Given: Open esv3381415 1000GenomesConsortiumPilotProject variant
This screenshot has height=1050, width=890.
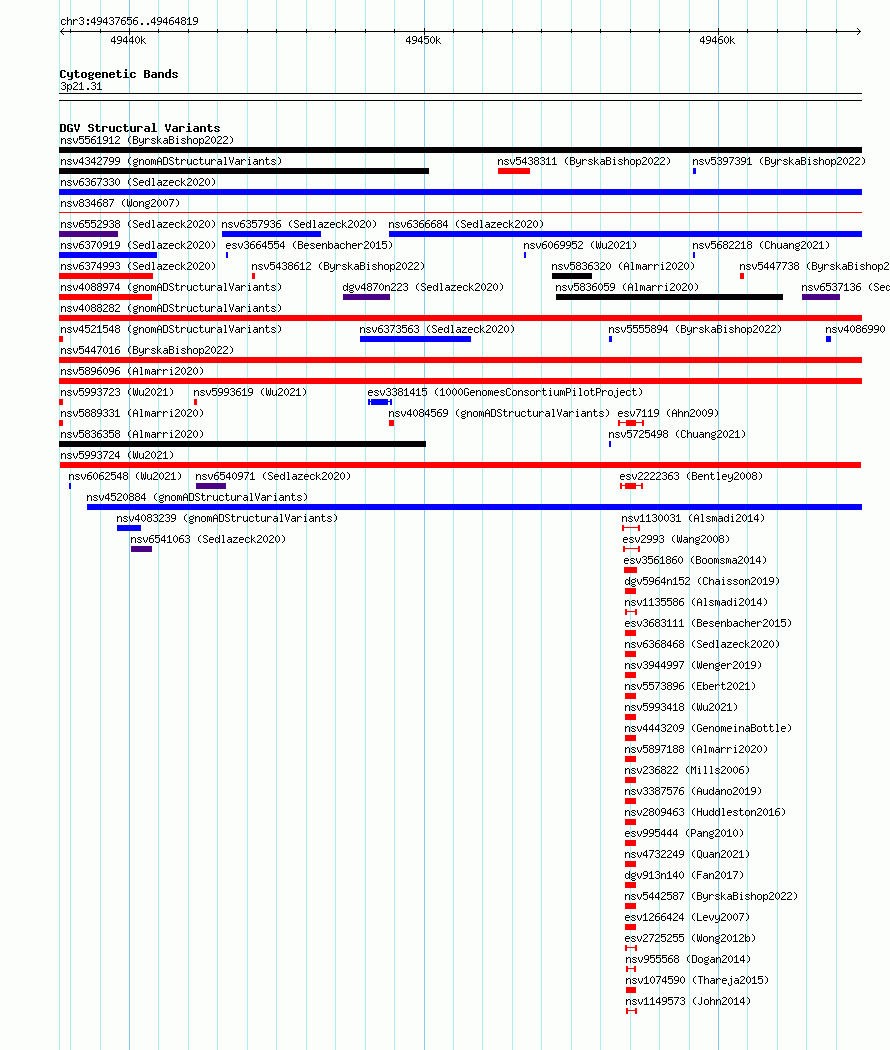Looking at the screenshot, I should coord(505,392).
